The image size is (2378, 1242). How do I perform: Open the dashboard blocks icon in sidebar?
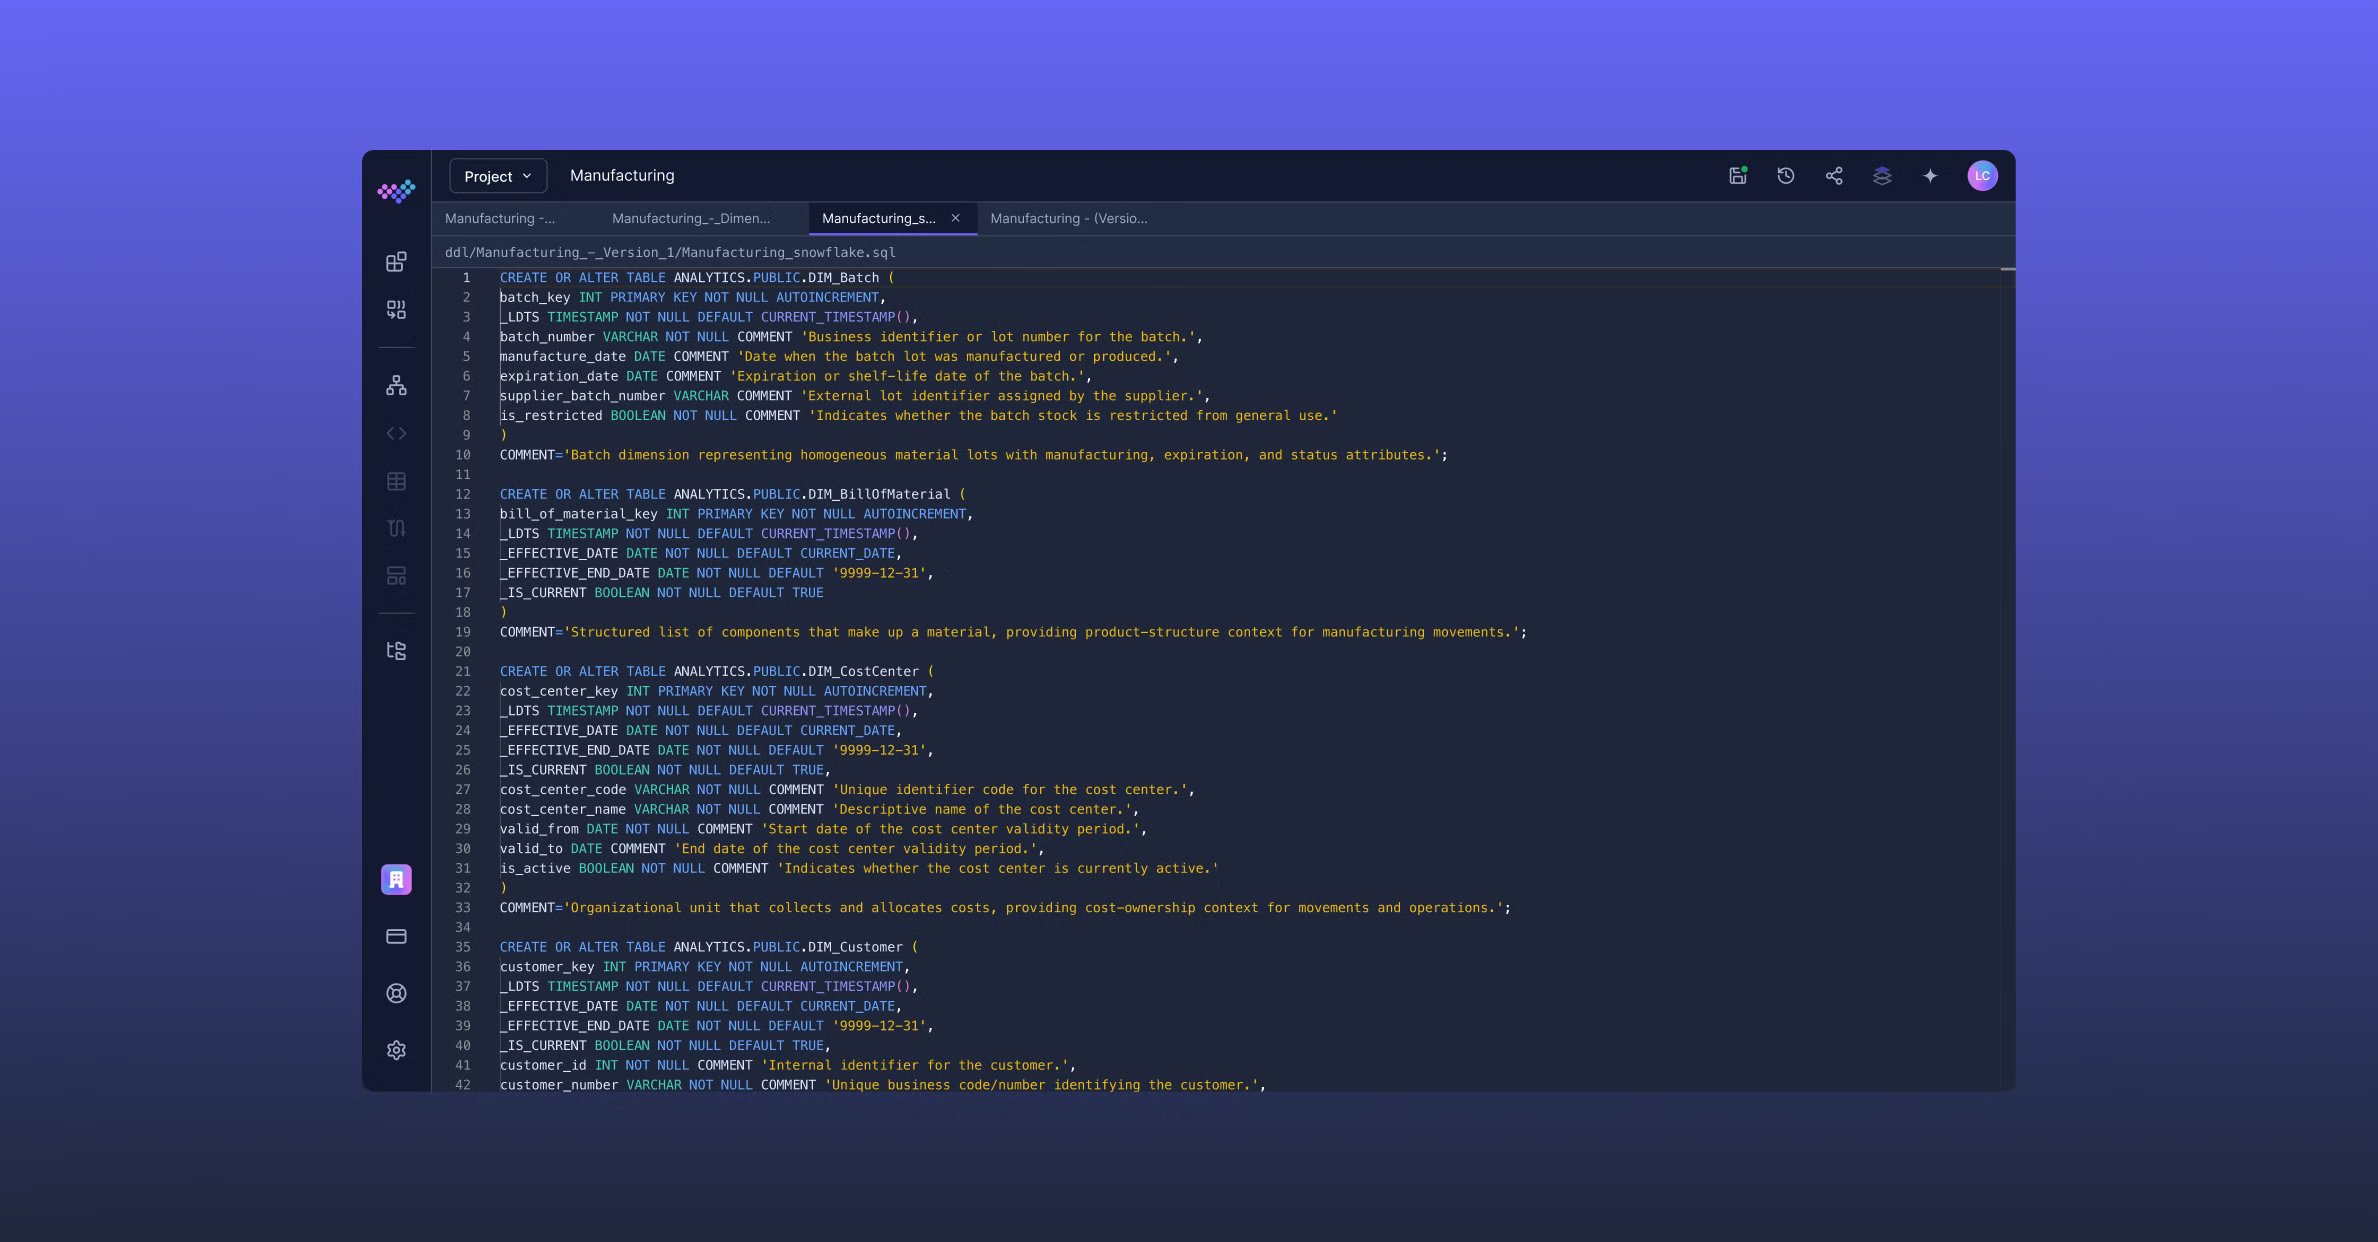396,262
